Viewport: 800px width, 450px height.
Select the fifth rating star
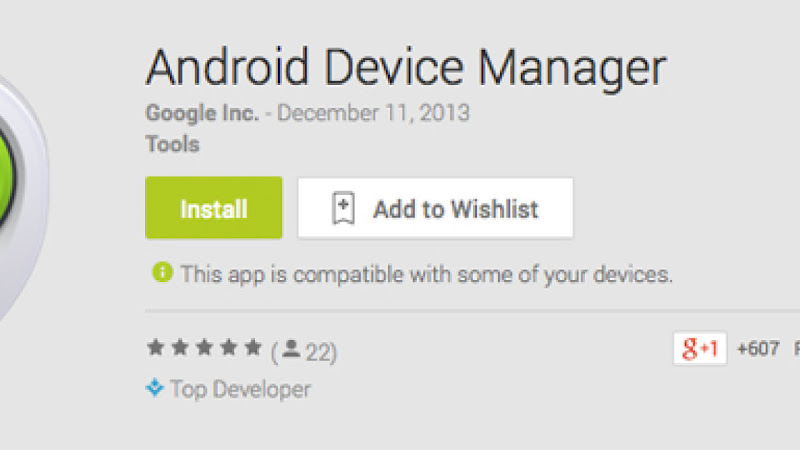pos(253,347)
